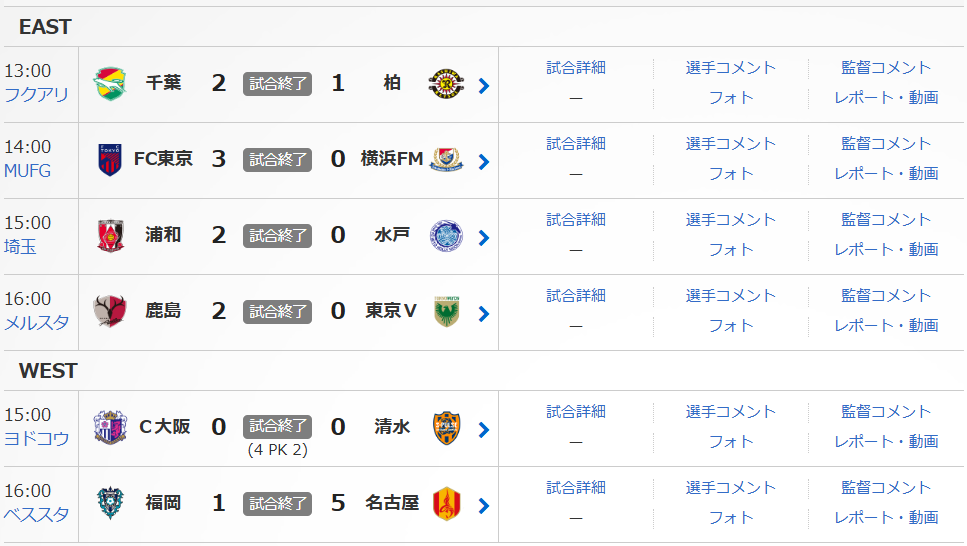
Task: Open 試合詳細 for FC東京 vs 横浜FM
Action: [x=576, y=144]
